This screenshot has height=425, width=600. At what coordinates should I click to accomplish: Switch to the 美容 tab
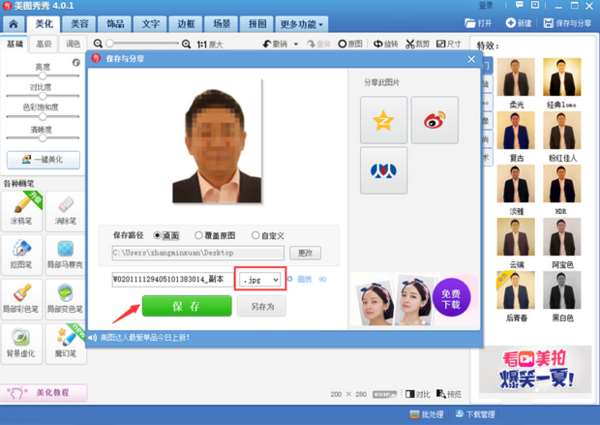point(80,24)
